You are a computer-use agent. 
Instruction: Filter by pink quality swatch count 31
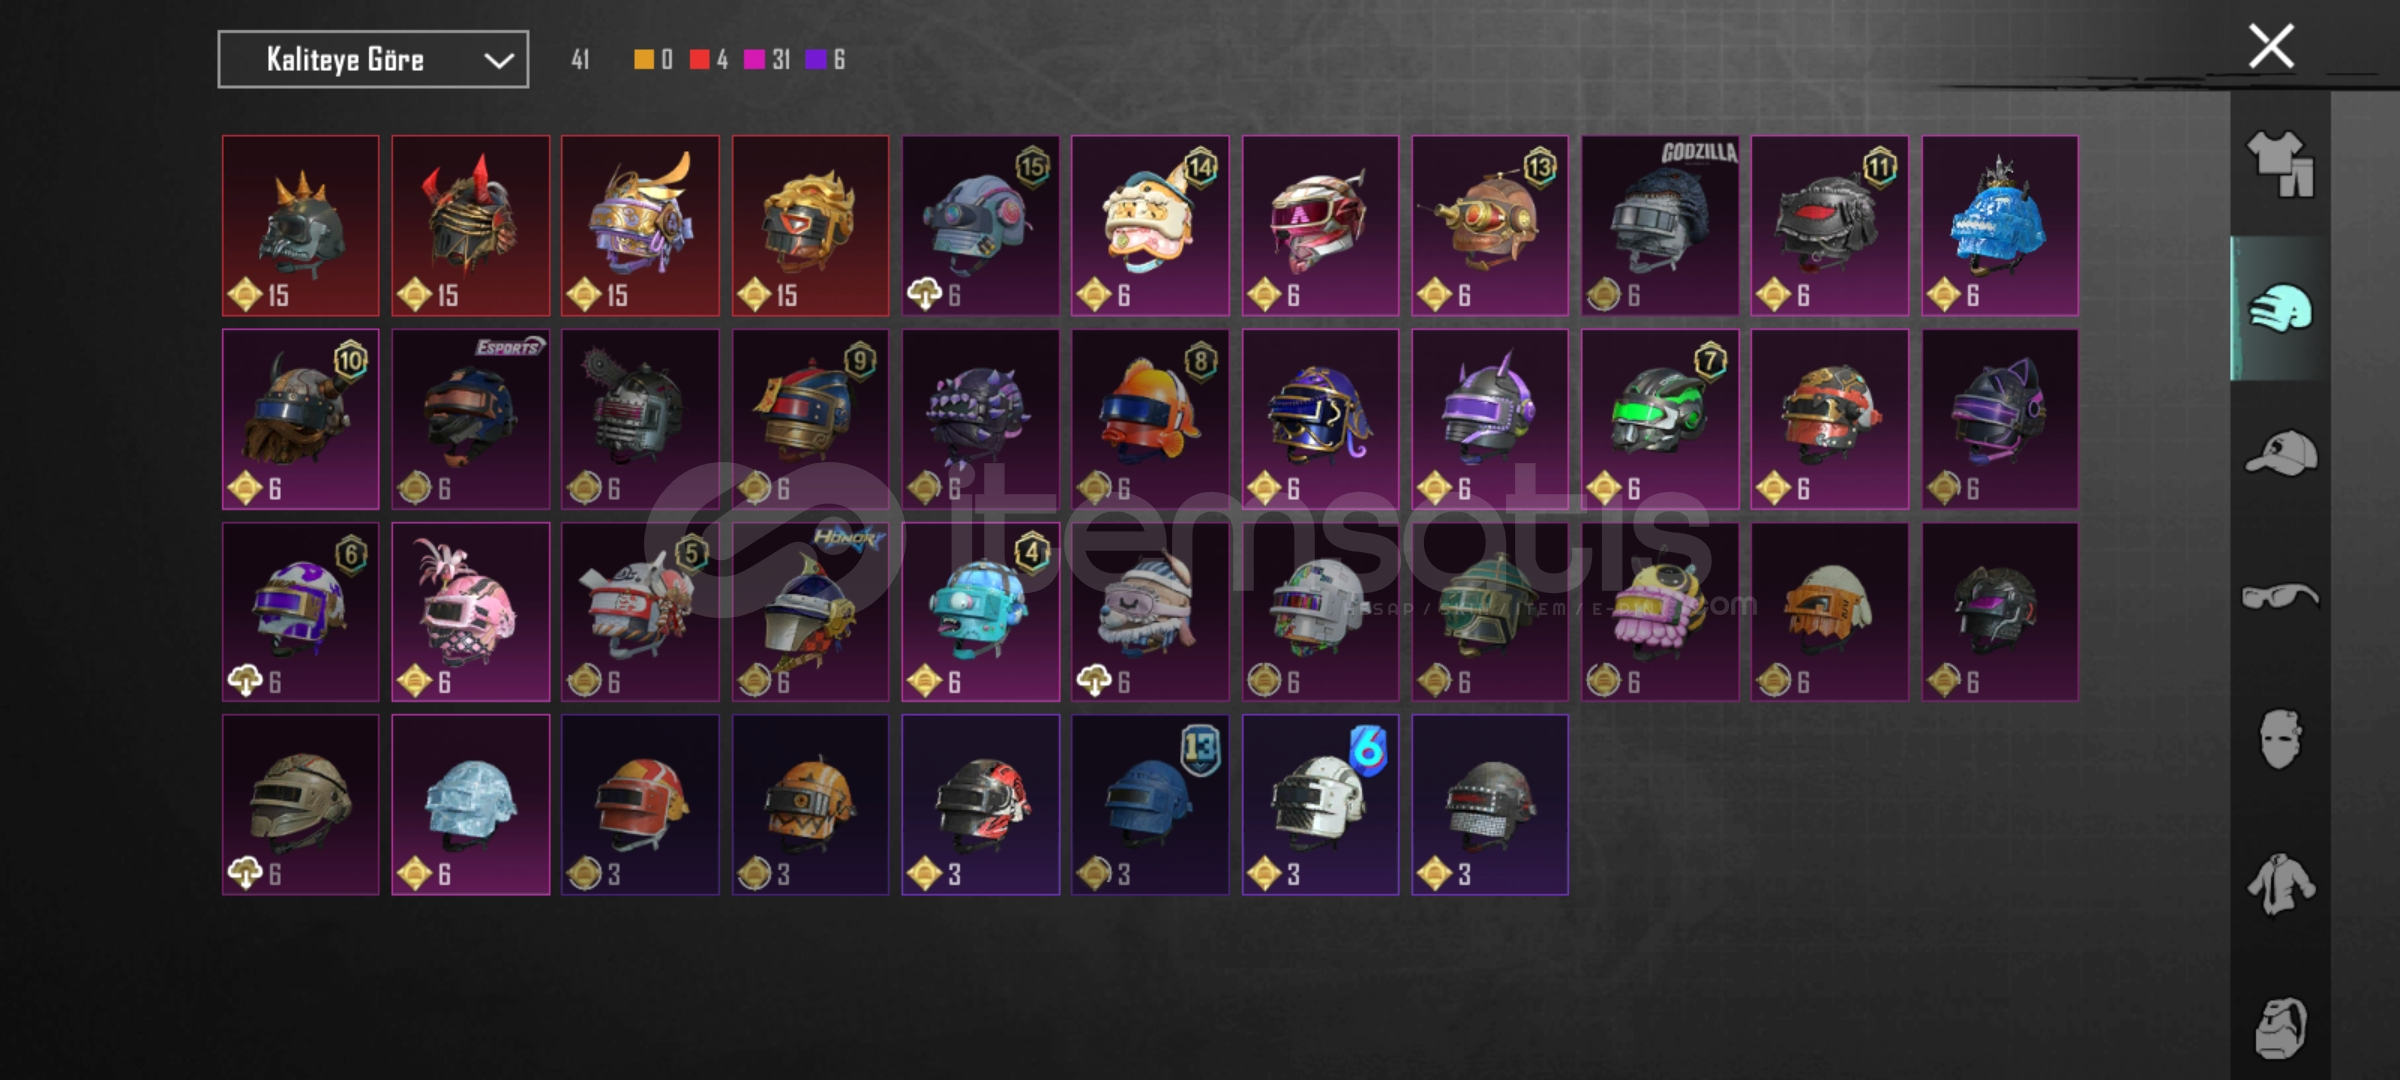[767, 60]
